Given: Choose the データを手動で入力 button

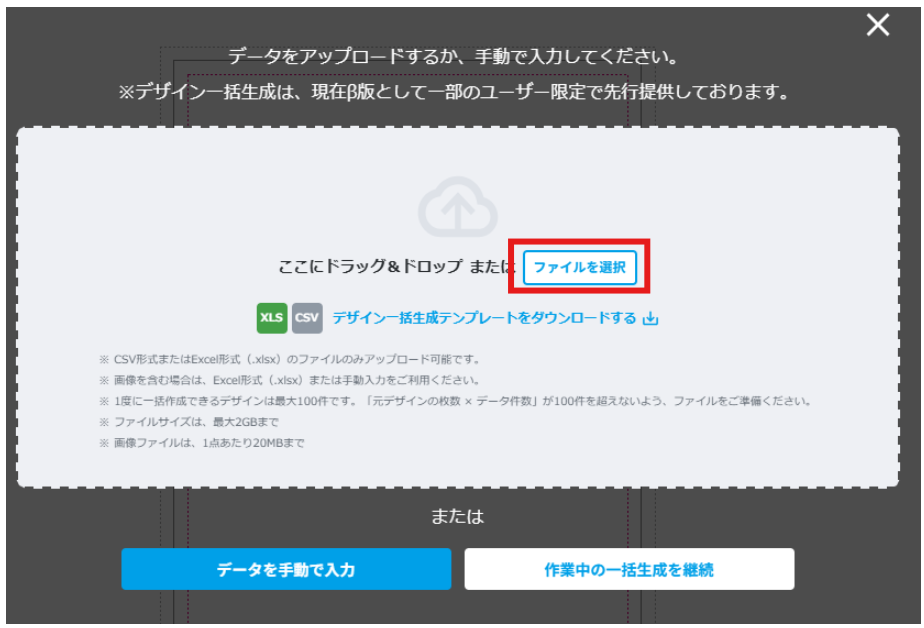Looking at the screenshot, I should [x=286, y=570].
